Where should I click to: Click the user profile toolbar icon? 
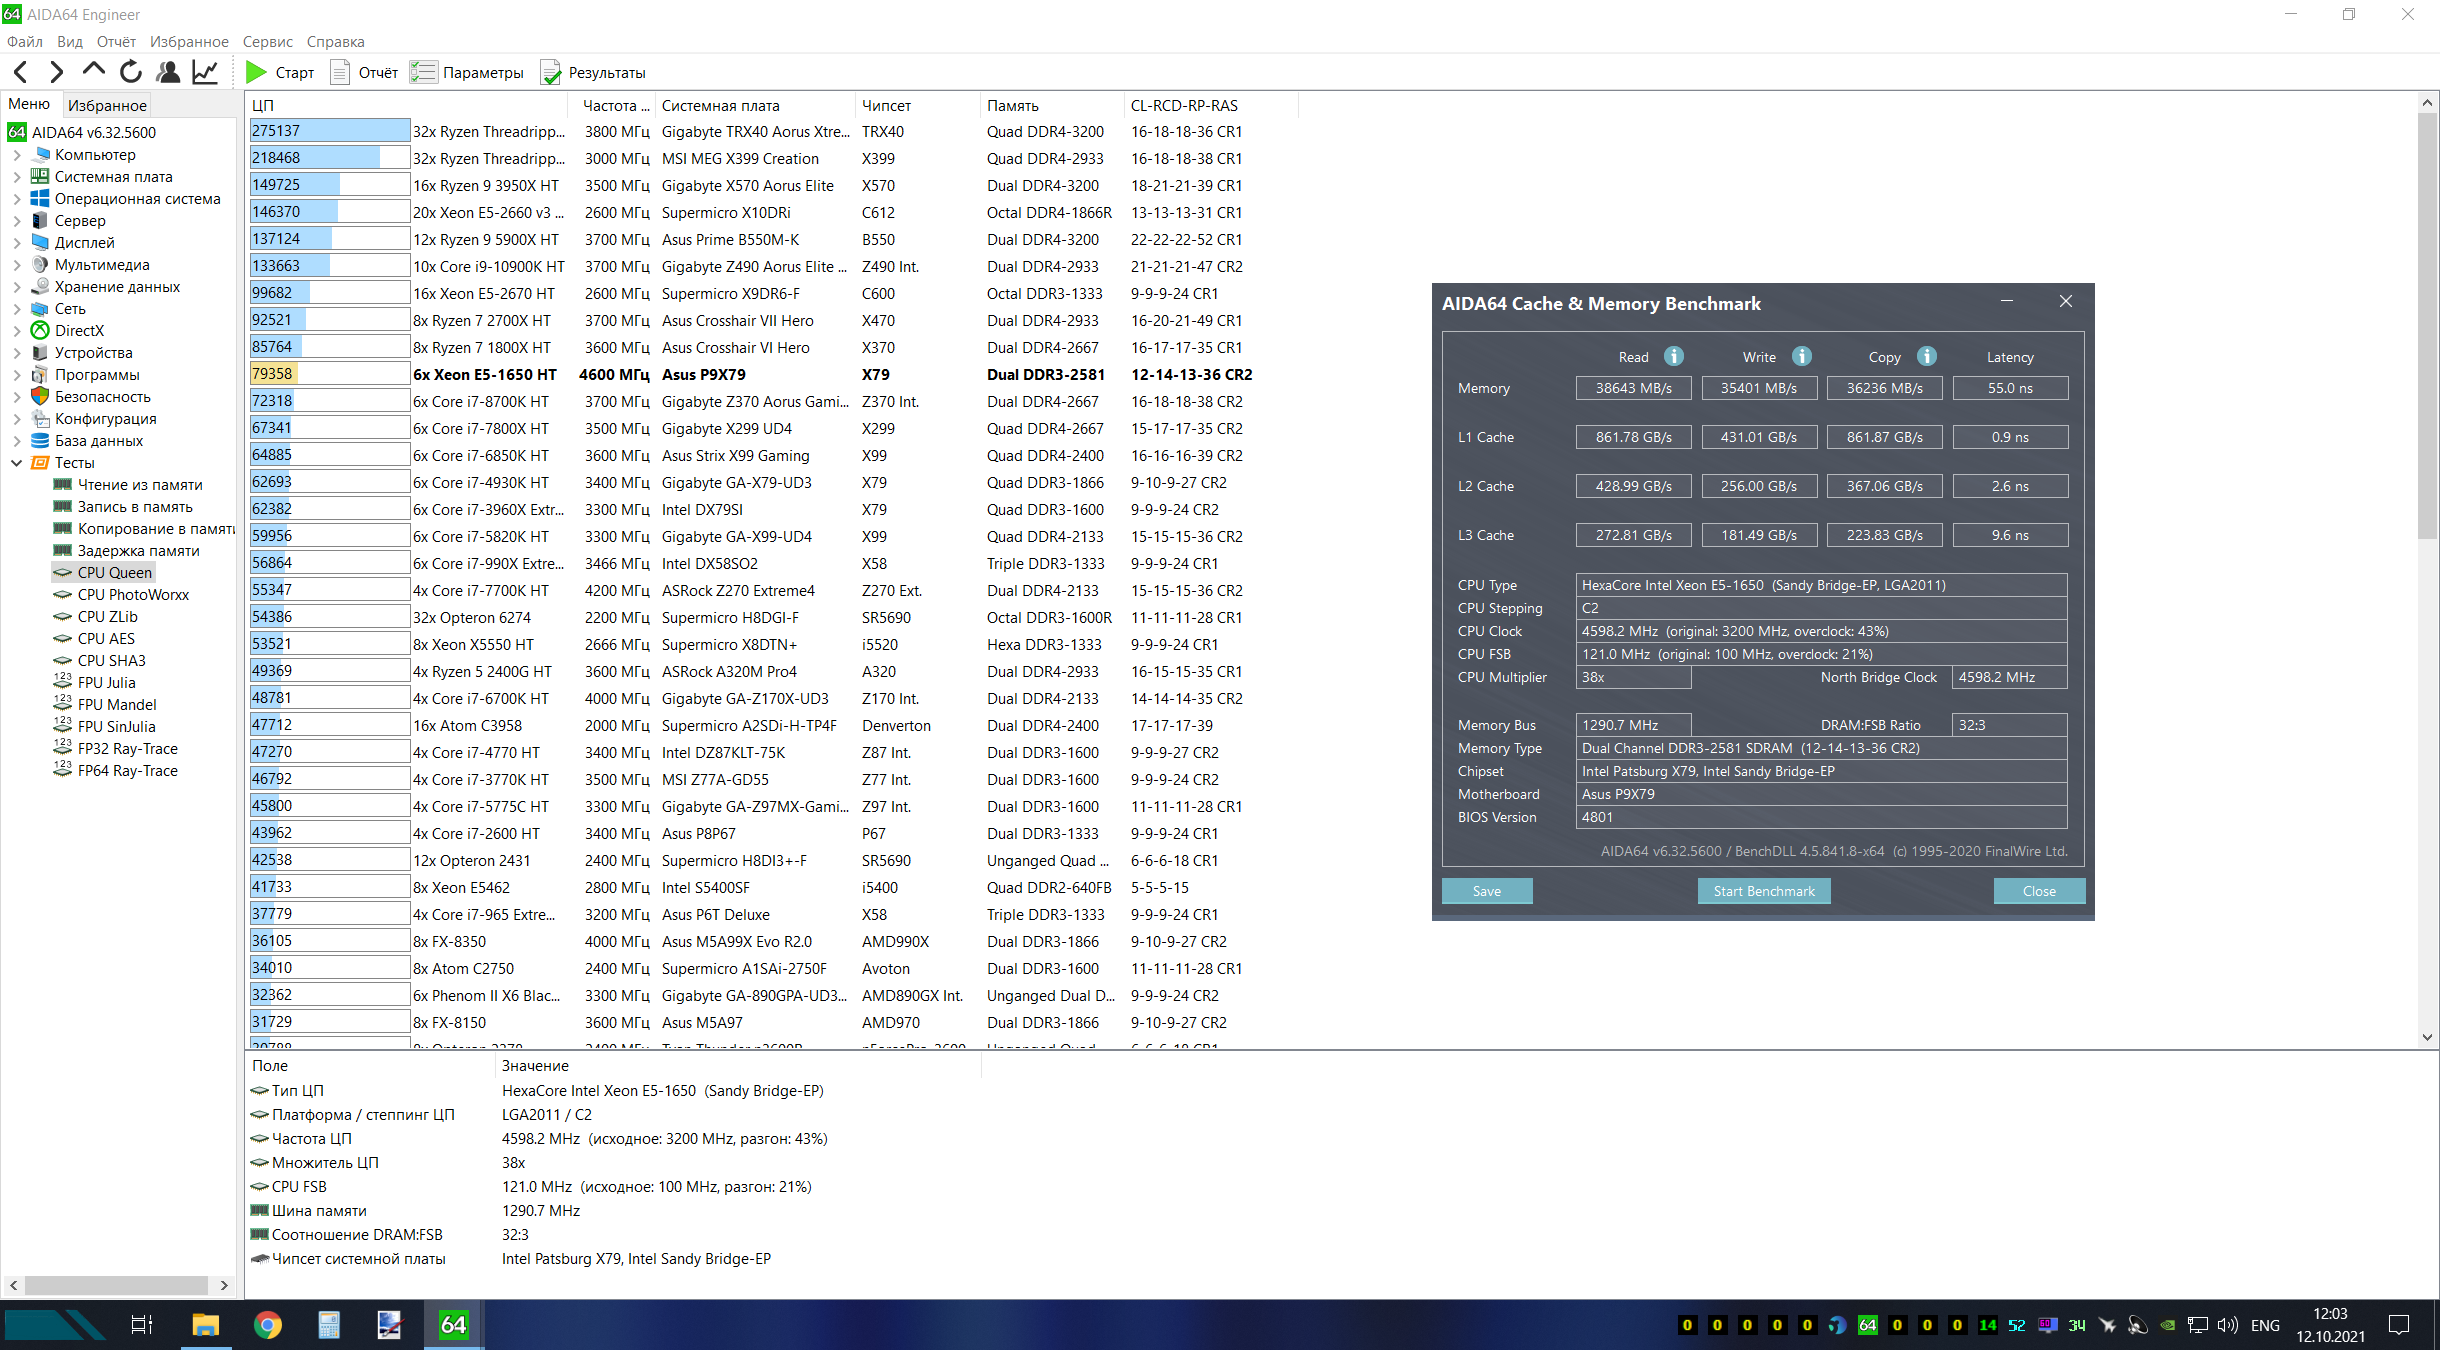pos(168,72)
